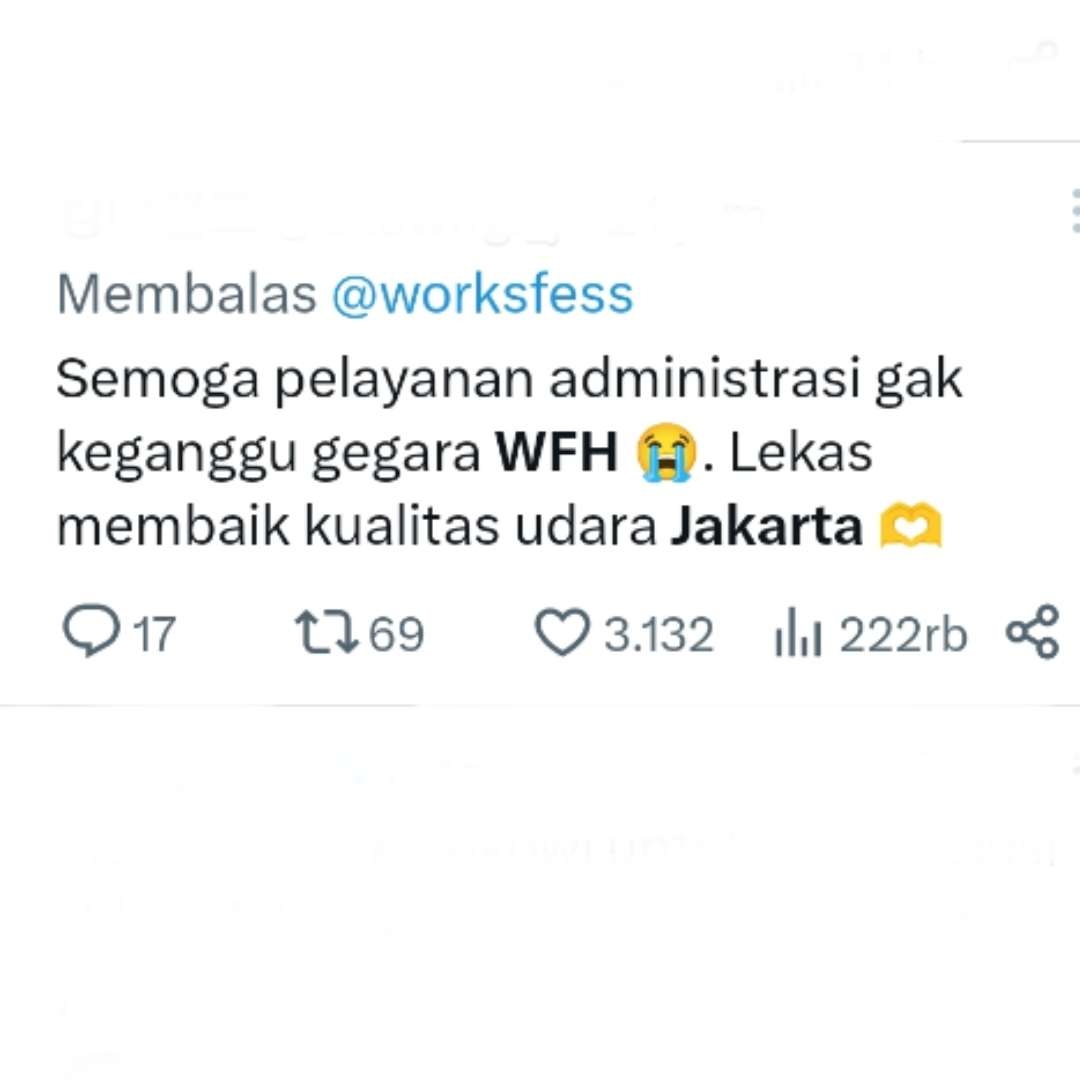Repost the tweet using the retweet arrows

(x=326, y=632)
